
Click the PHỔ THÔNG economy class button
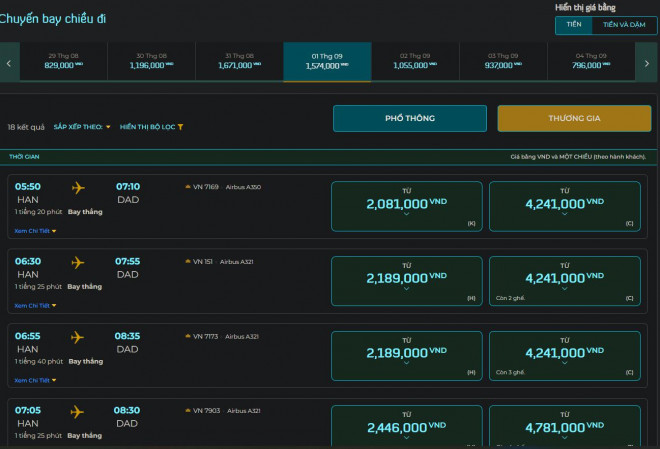(x=409, y=118)
